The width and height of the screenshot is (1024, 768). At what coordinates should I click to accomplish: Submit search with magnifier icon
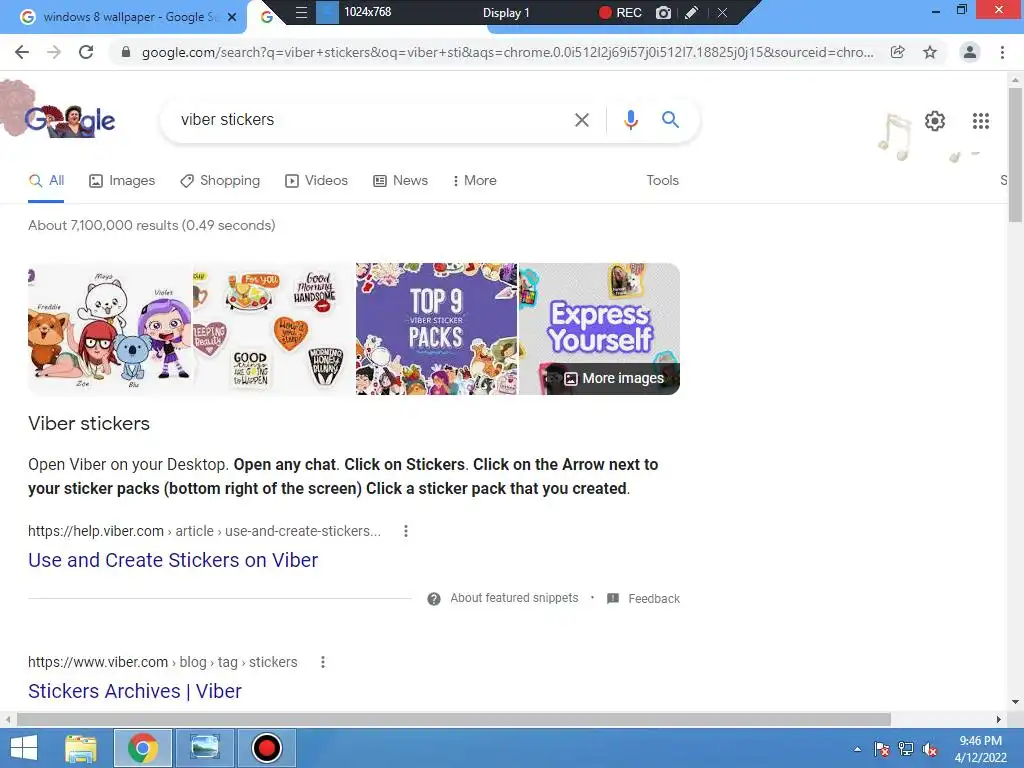pos(670,120)
